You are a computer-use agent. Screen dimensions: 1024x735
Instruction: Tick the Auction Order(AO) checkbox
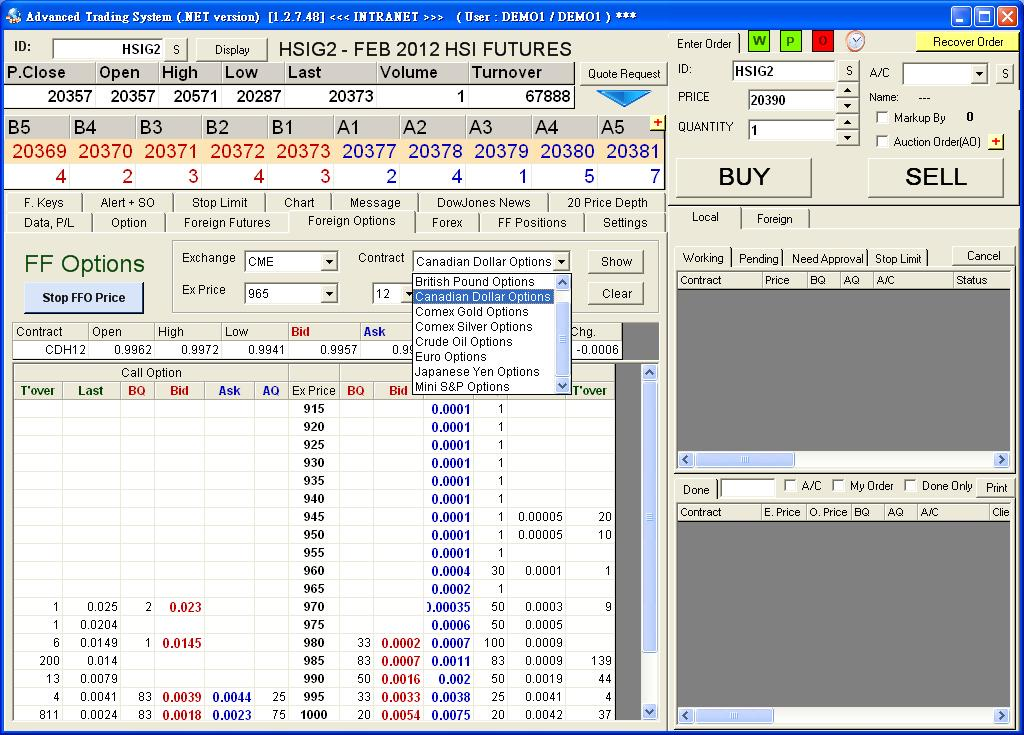click(x=882, y=142)
